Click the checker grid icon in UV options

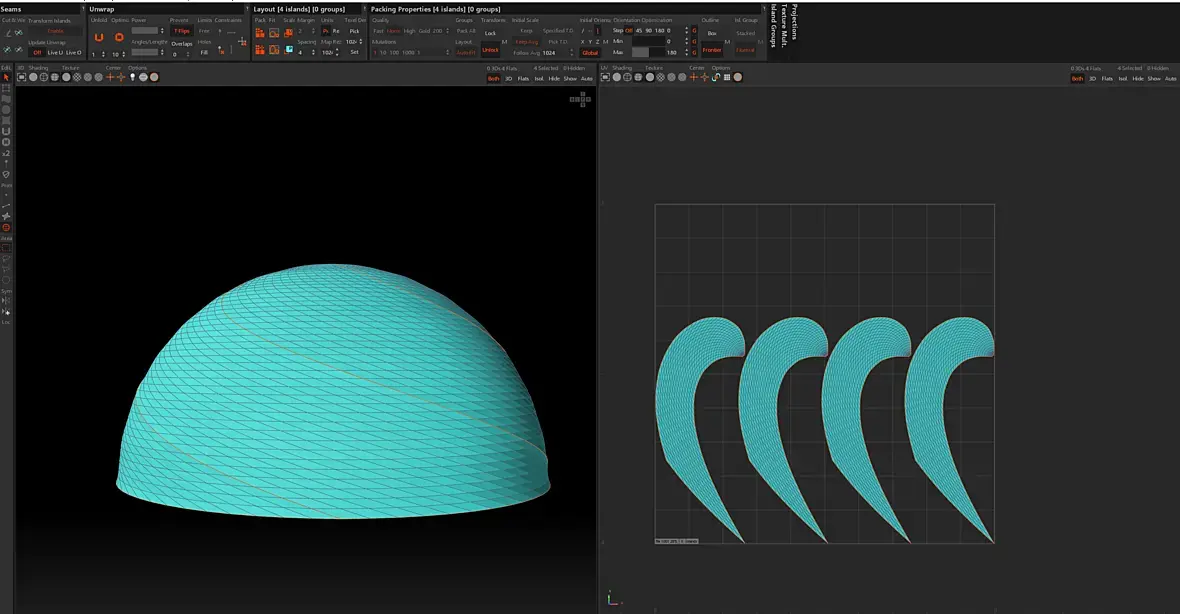pos(727,77)
